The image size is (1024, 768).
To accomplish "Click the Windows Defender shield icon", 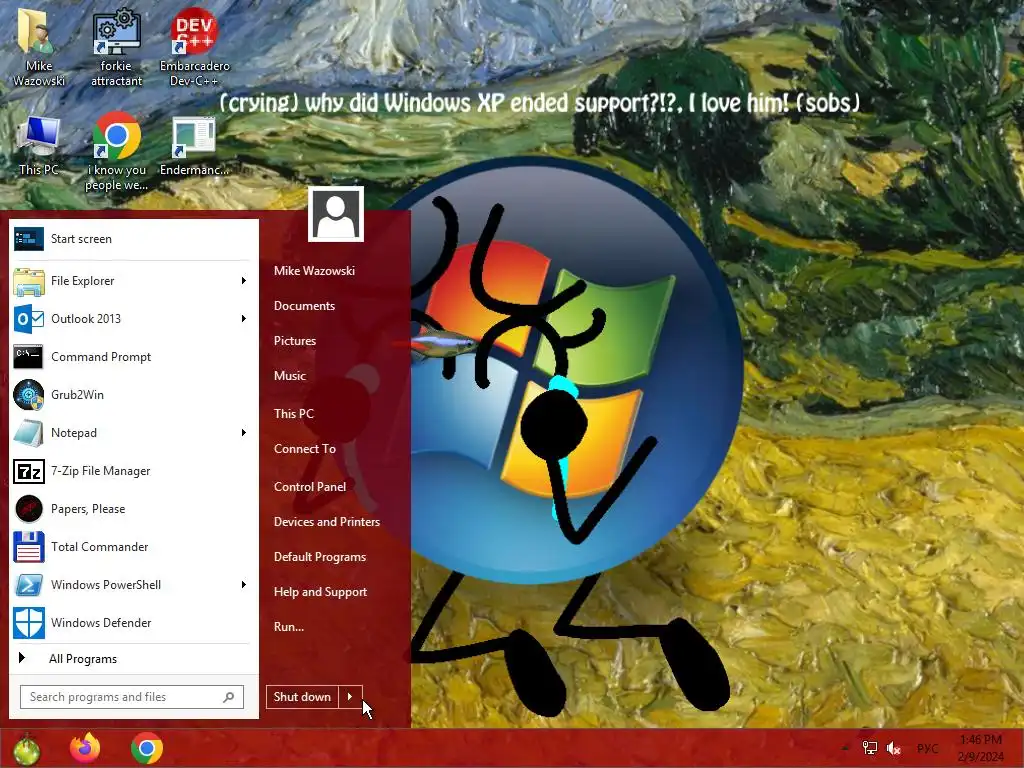I will click(29, 623).
